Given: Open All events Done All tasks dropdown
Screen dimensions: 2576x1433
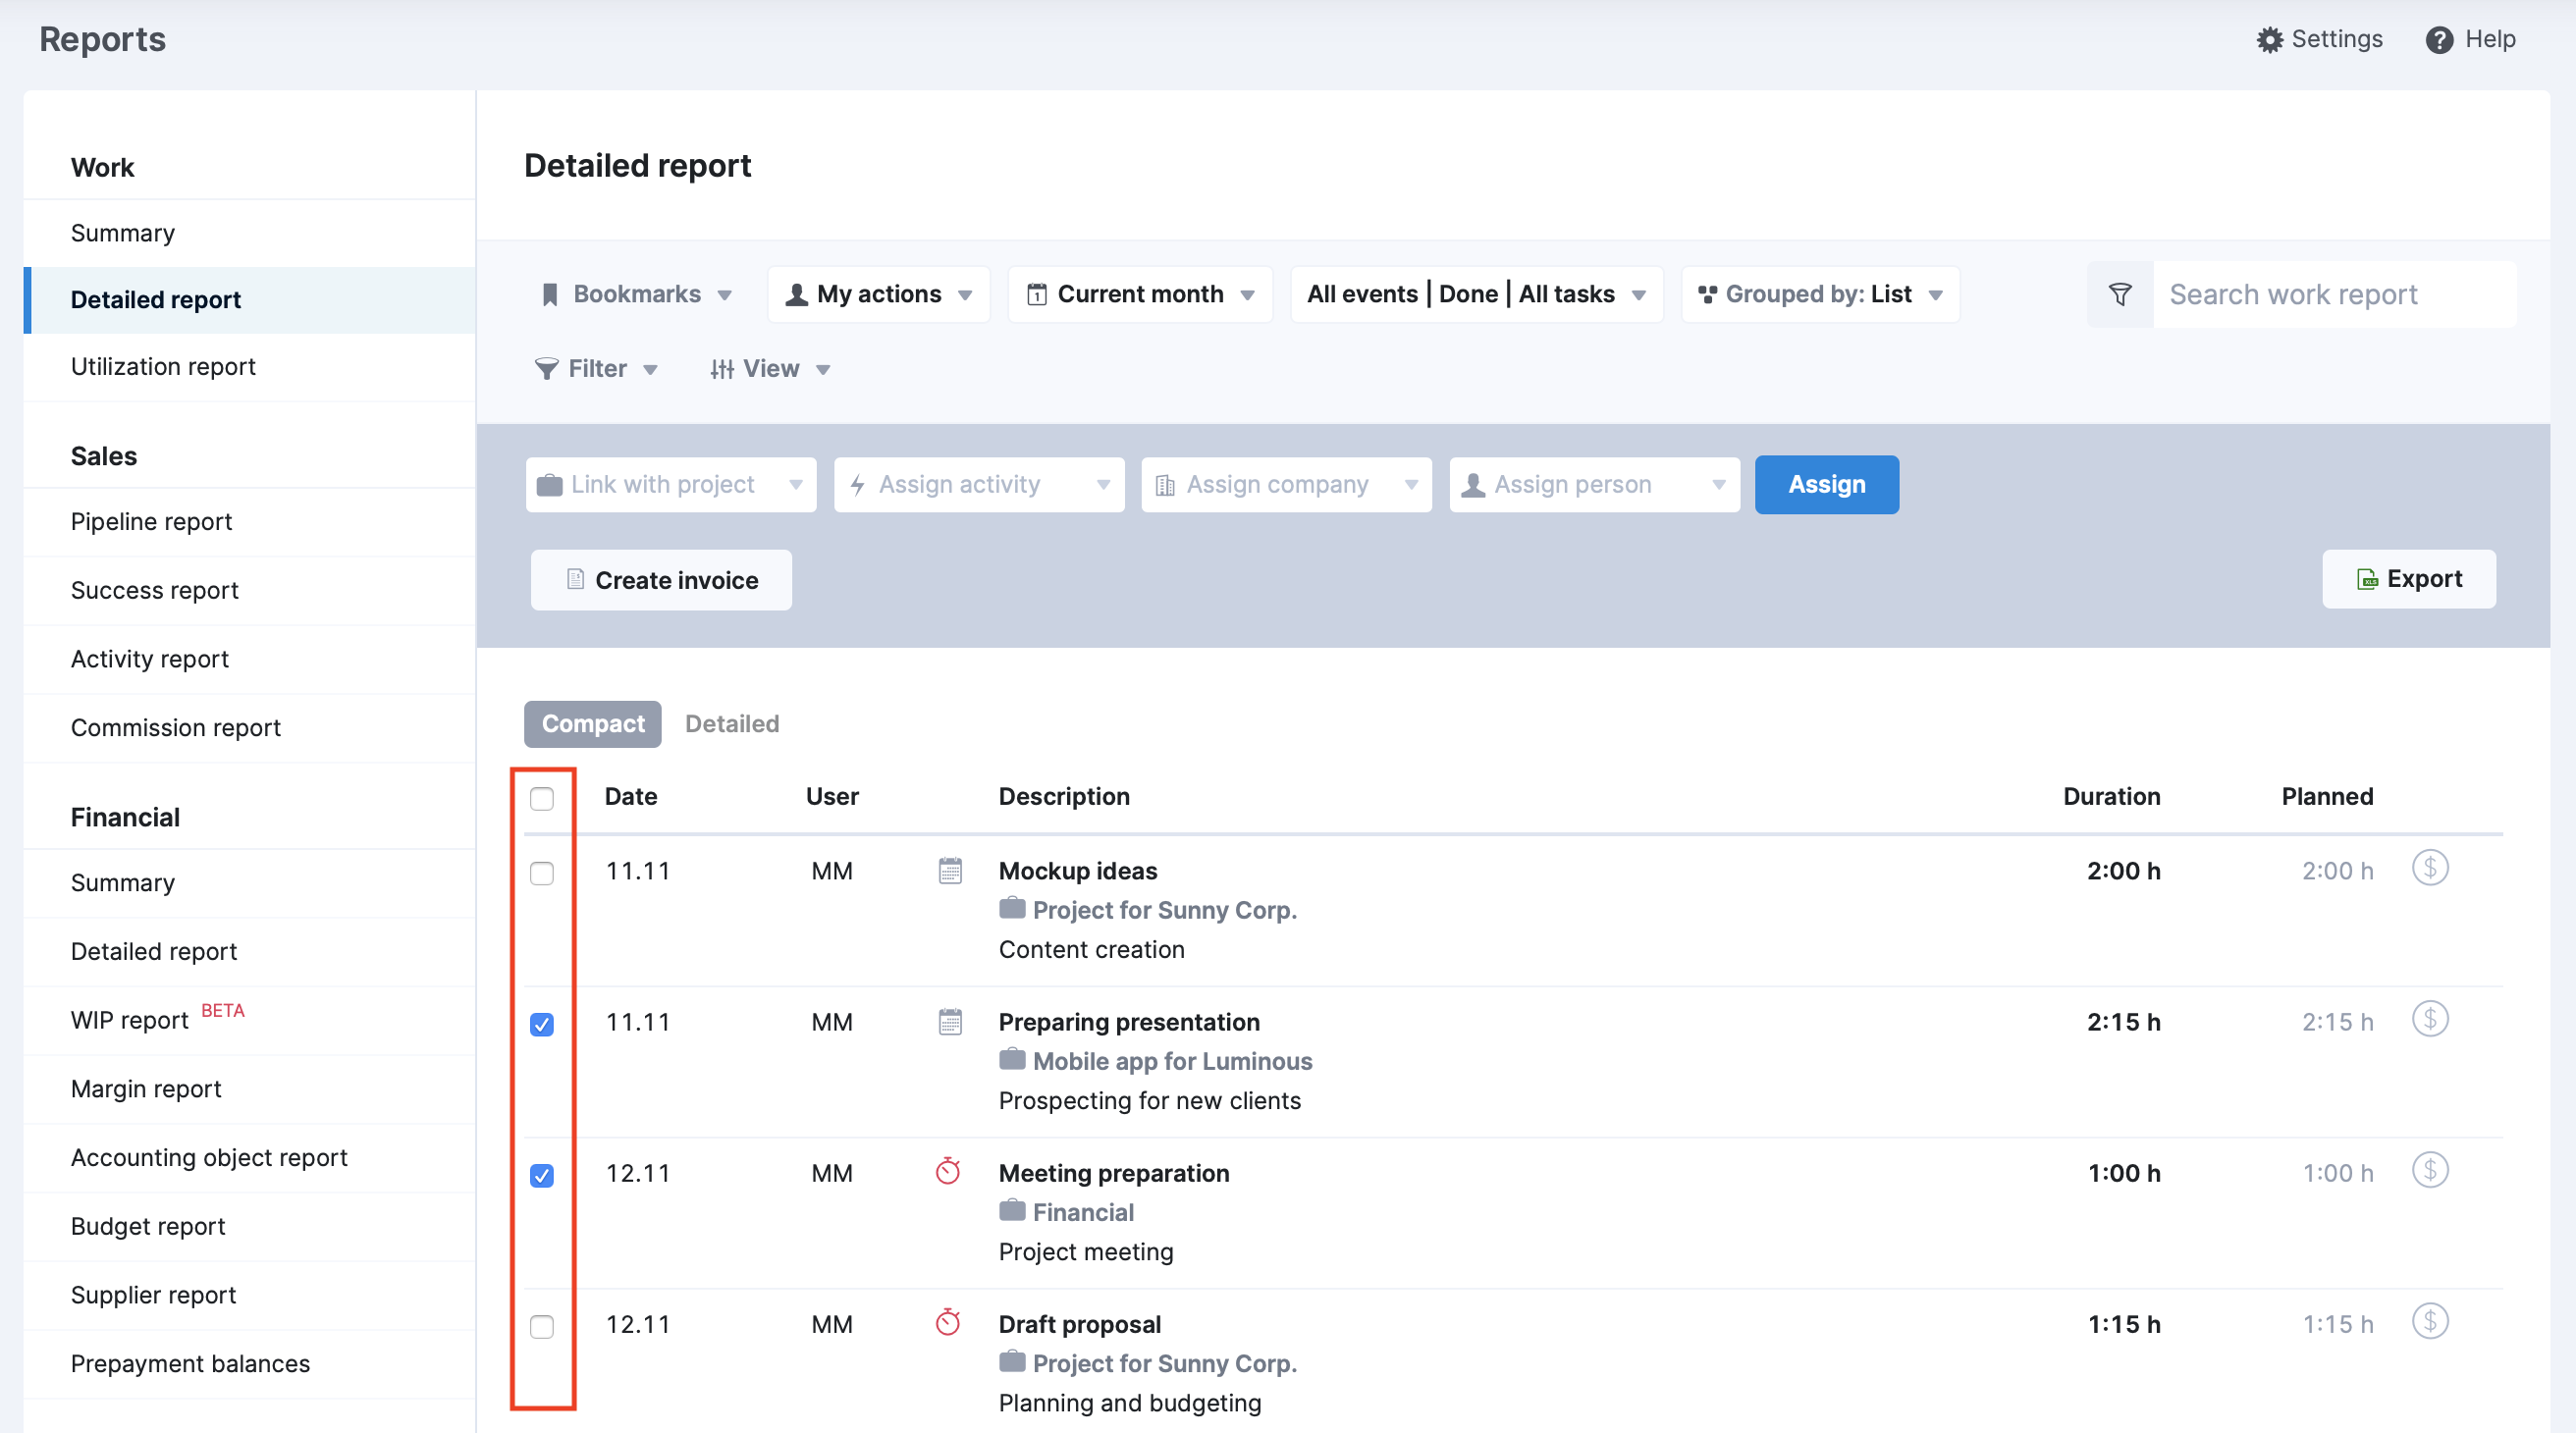Looking at the screenshot, I should click(1477, 294).
